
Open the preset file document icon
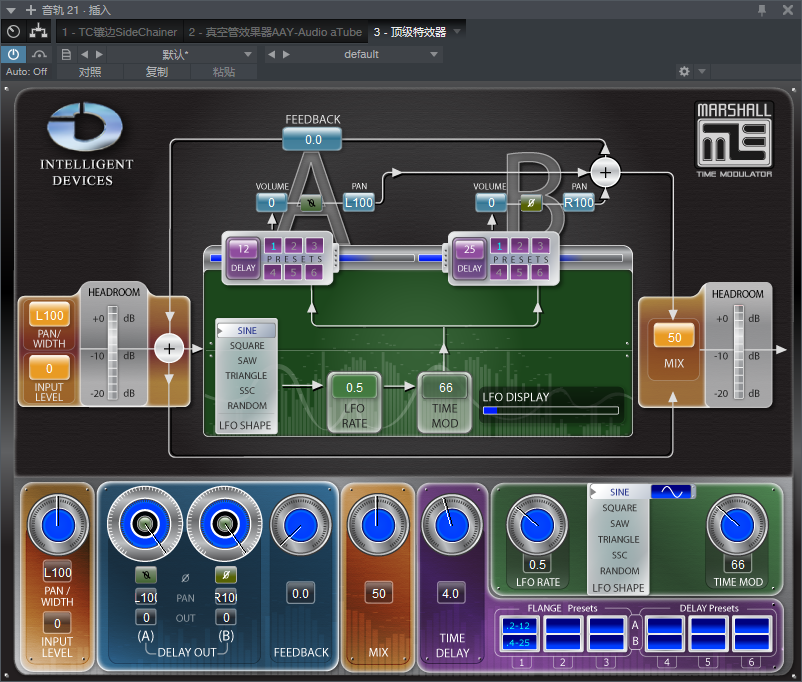pos(65,54)
